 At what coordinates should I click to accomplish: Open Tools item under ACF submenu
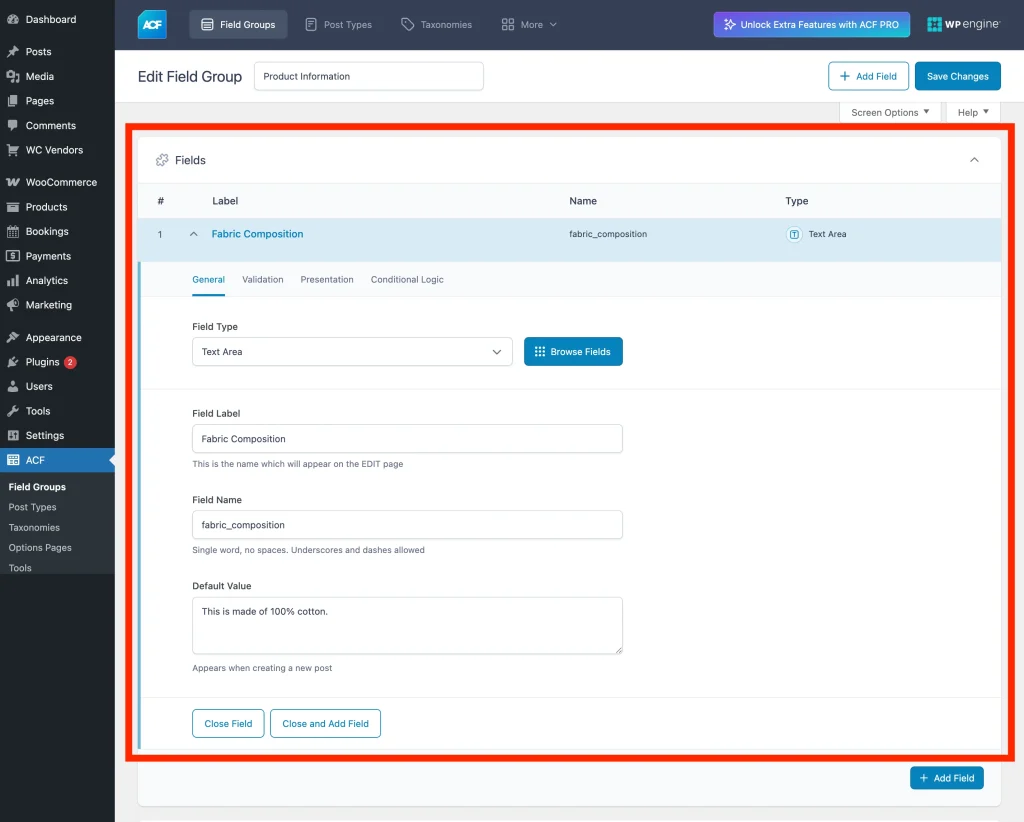[20, 568]
